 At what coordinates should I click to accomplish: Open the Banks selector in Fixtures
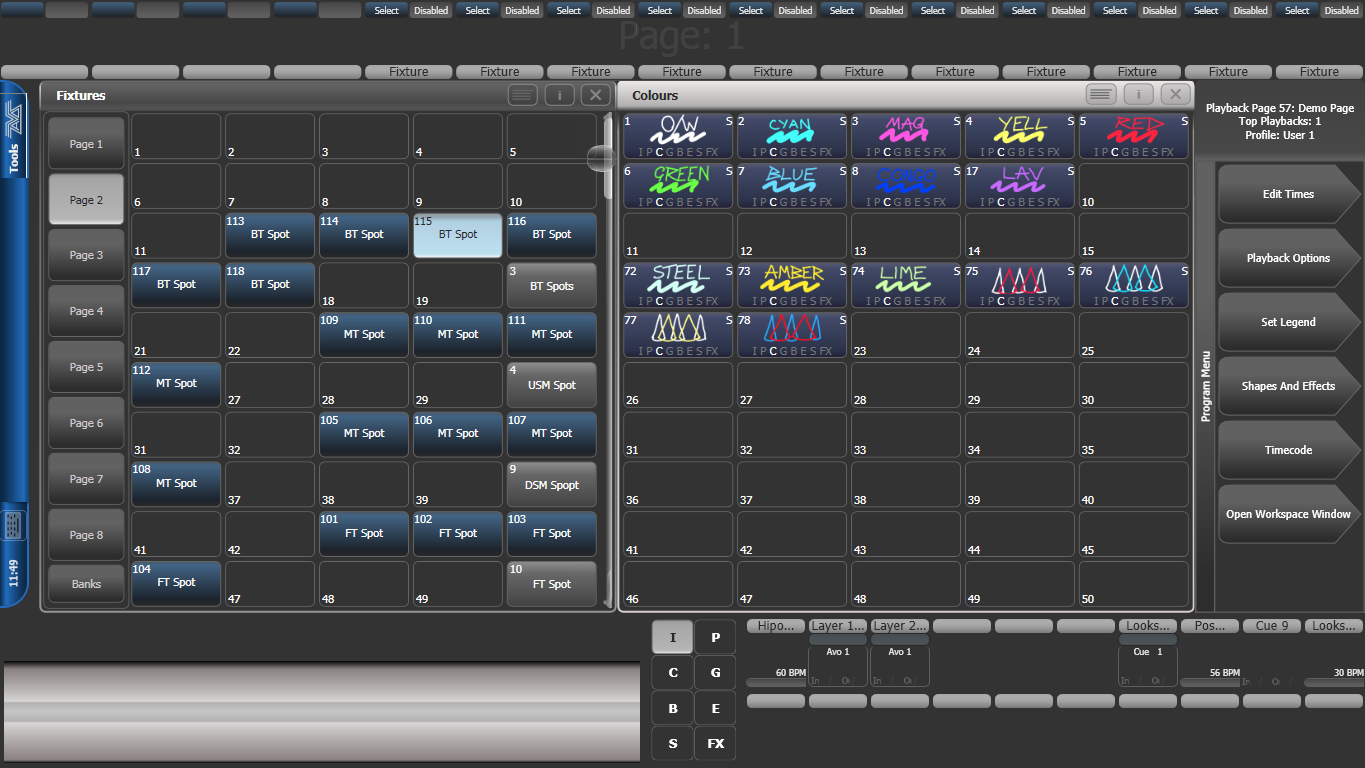86,584
